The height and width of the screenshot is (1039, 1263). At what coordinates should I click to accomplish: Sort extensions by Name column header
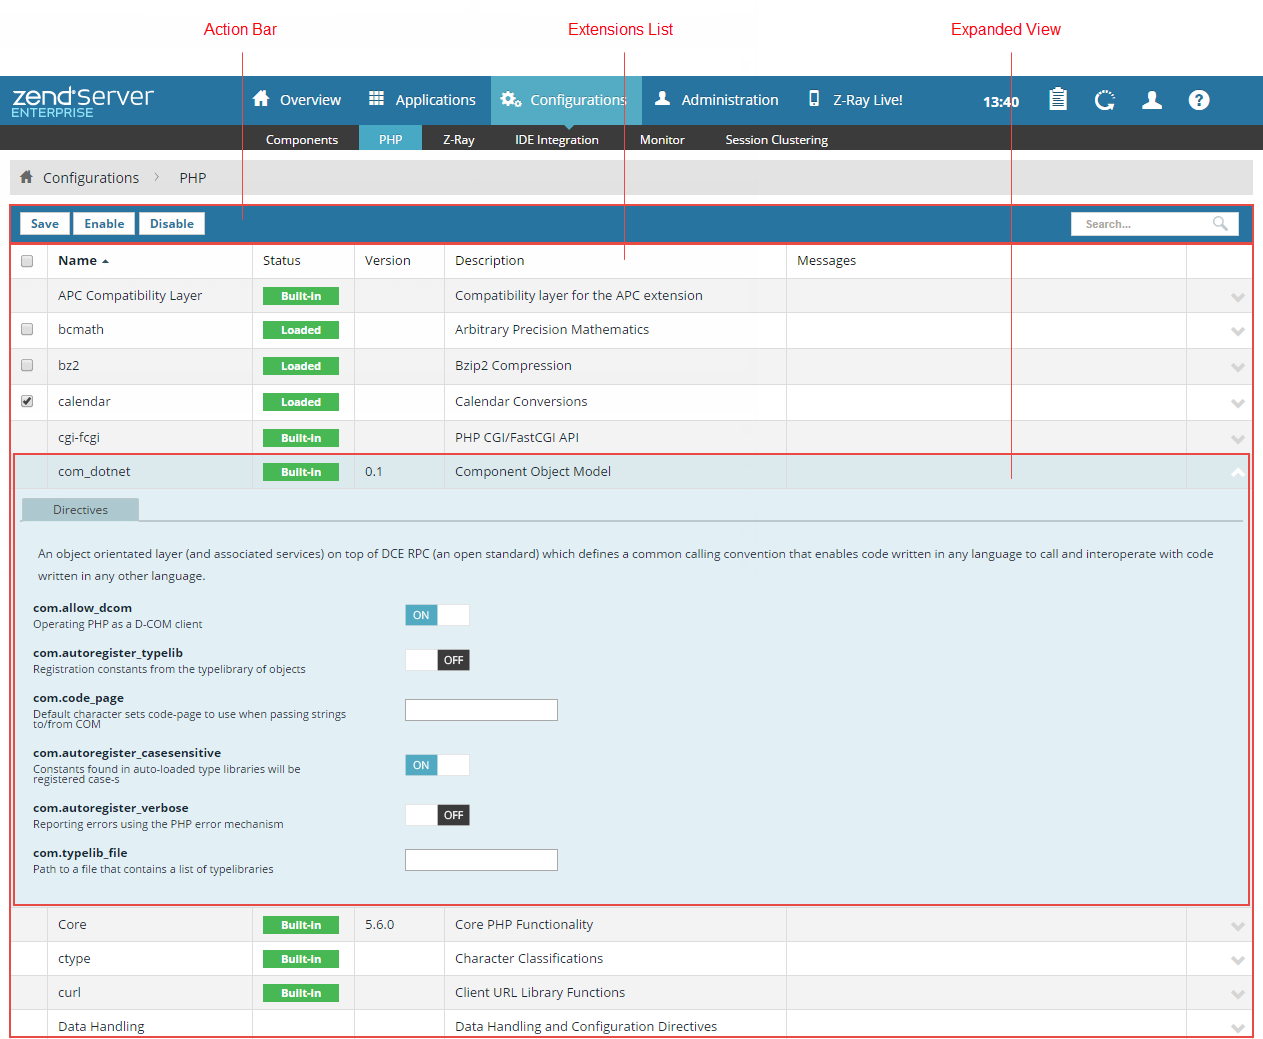pyautogui.click(x=78, y=261)
